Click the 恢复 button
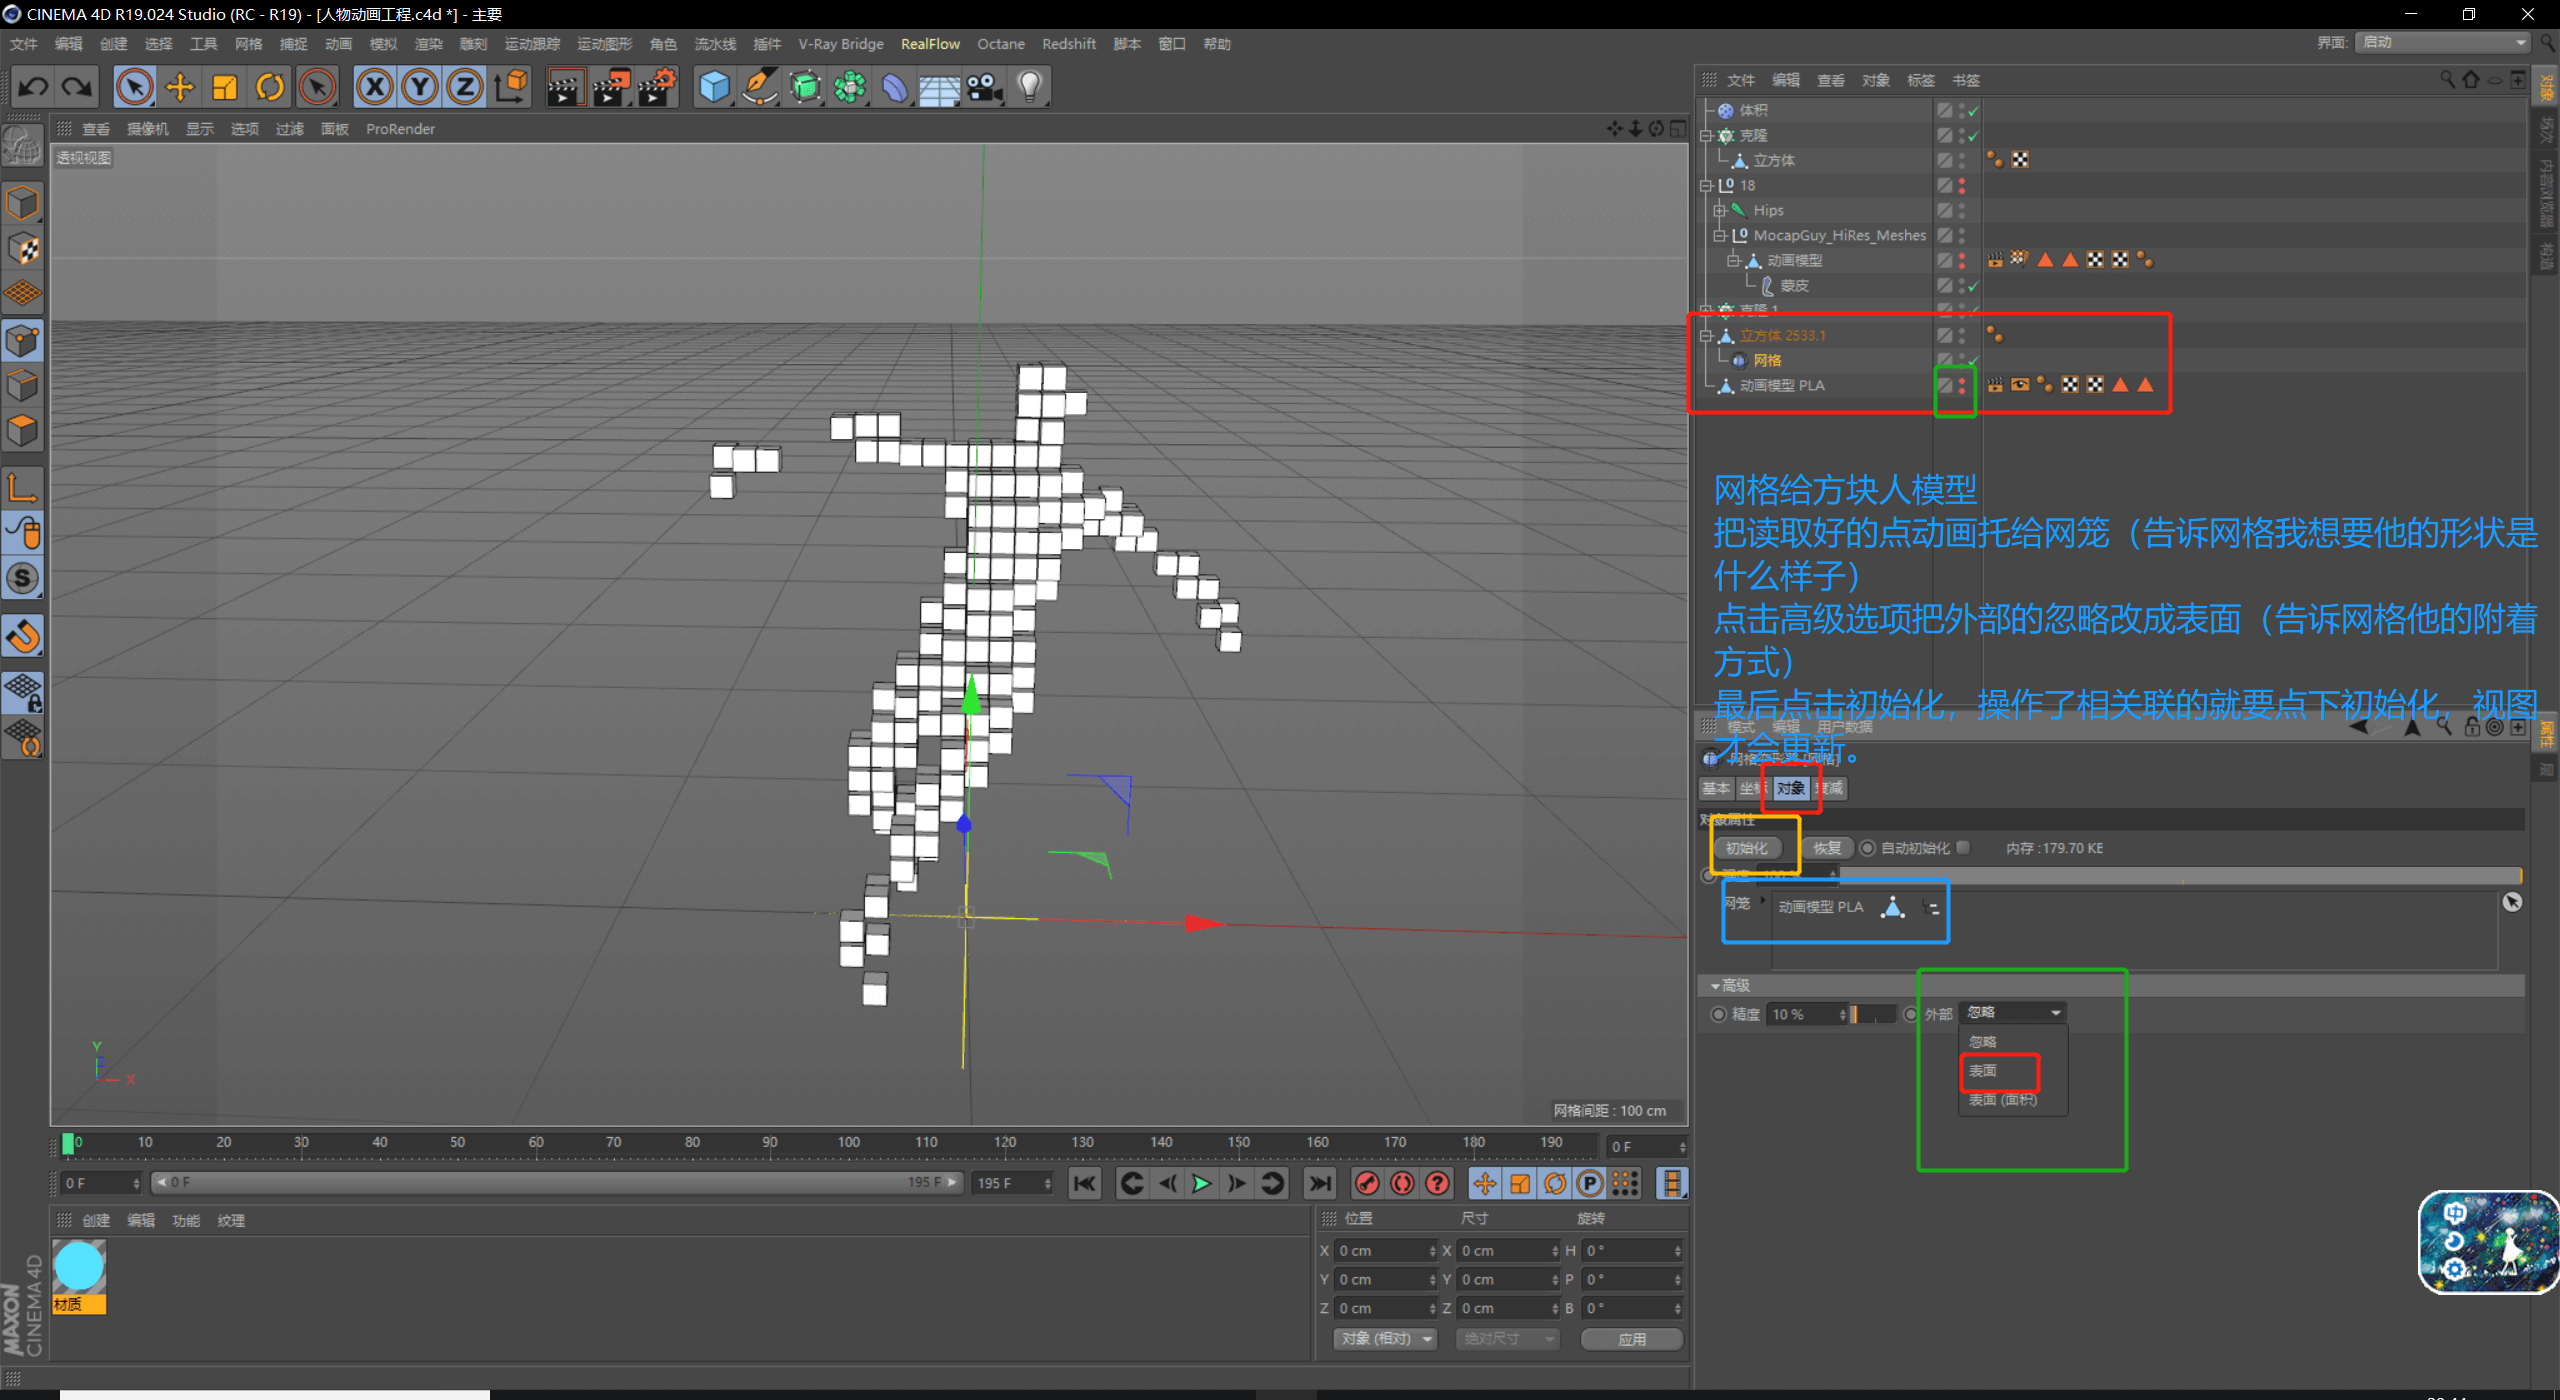The height and width of the screenshot is (1400, 2560). coord(1827,848)
